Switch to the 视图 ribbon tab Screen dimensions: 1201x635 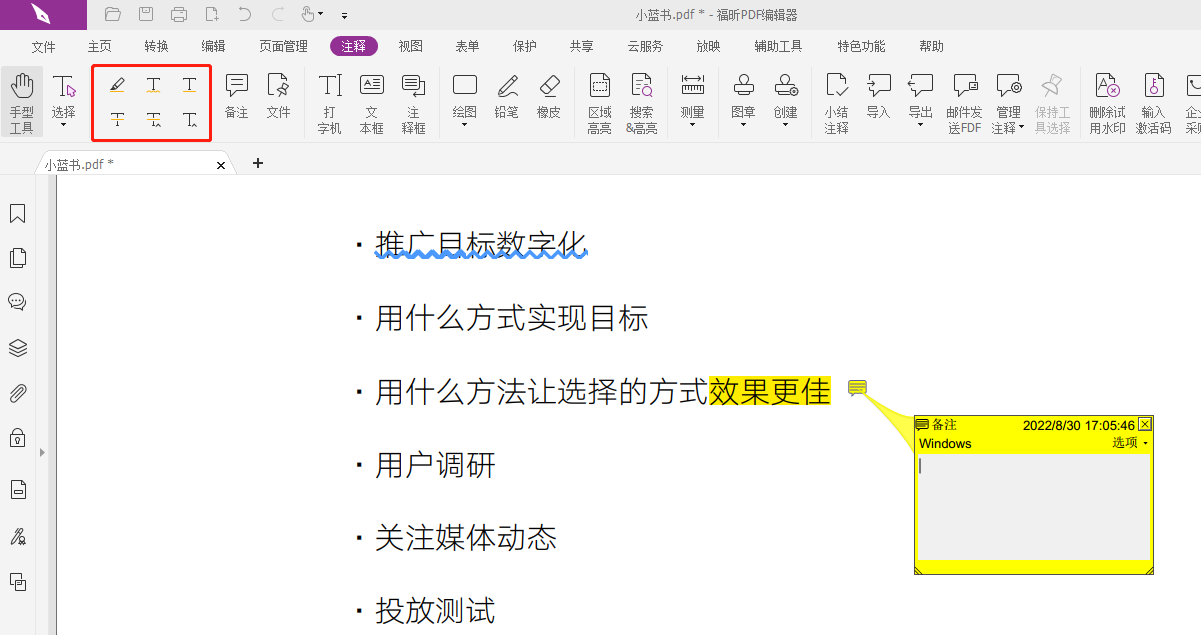(x=410, y=45)
